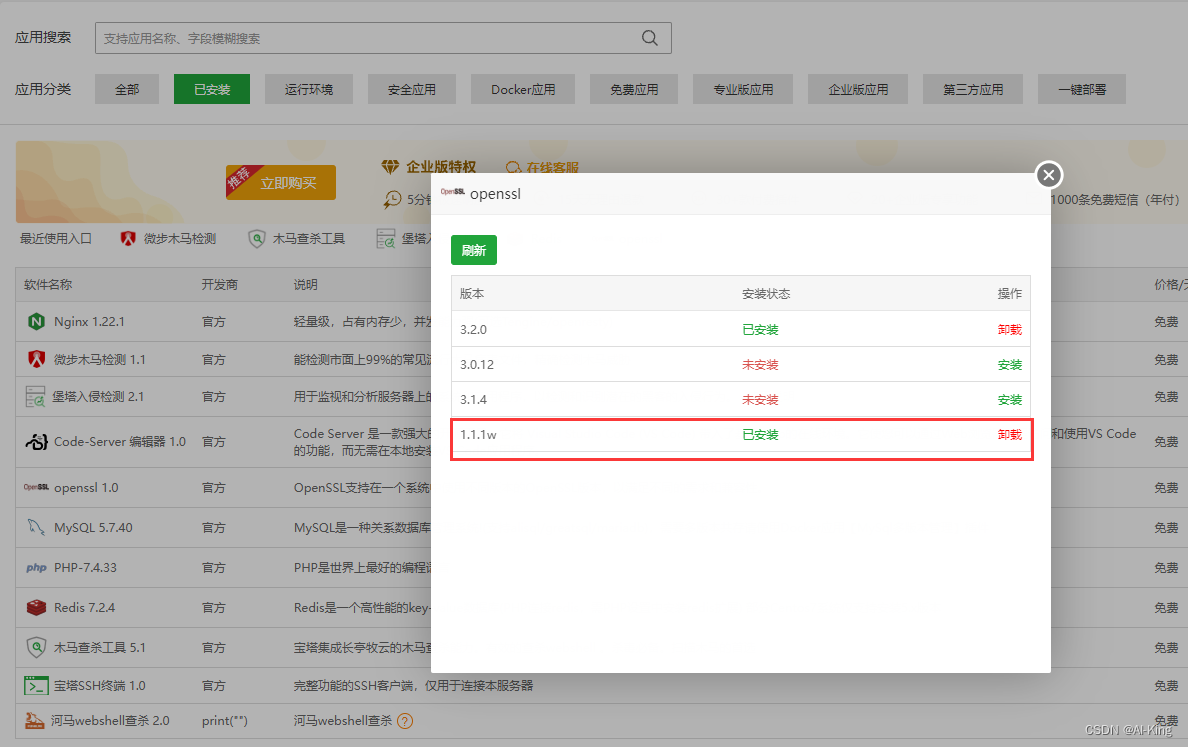
Task: Click Nginx 1.22.1 software name
Action: [89, 322]
